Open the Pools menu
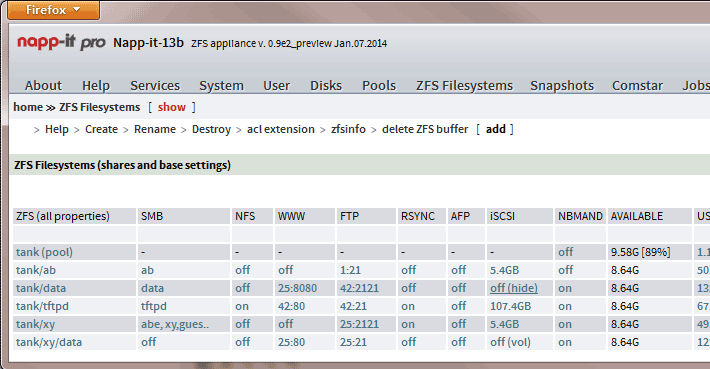This screenshot has height=369, width=710. [379, 86]
